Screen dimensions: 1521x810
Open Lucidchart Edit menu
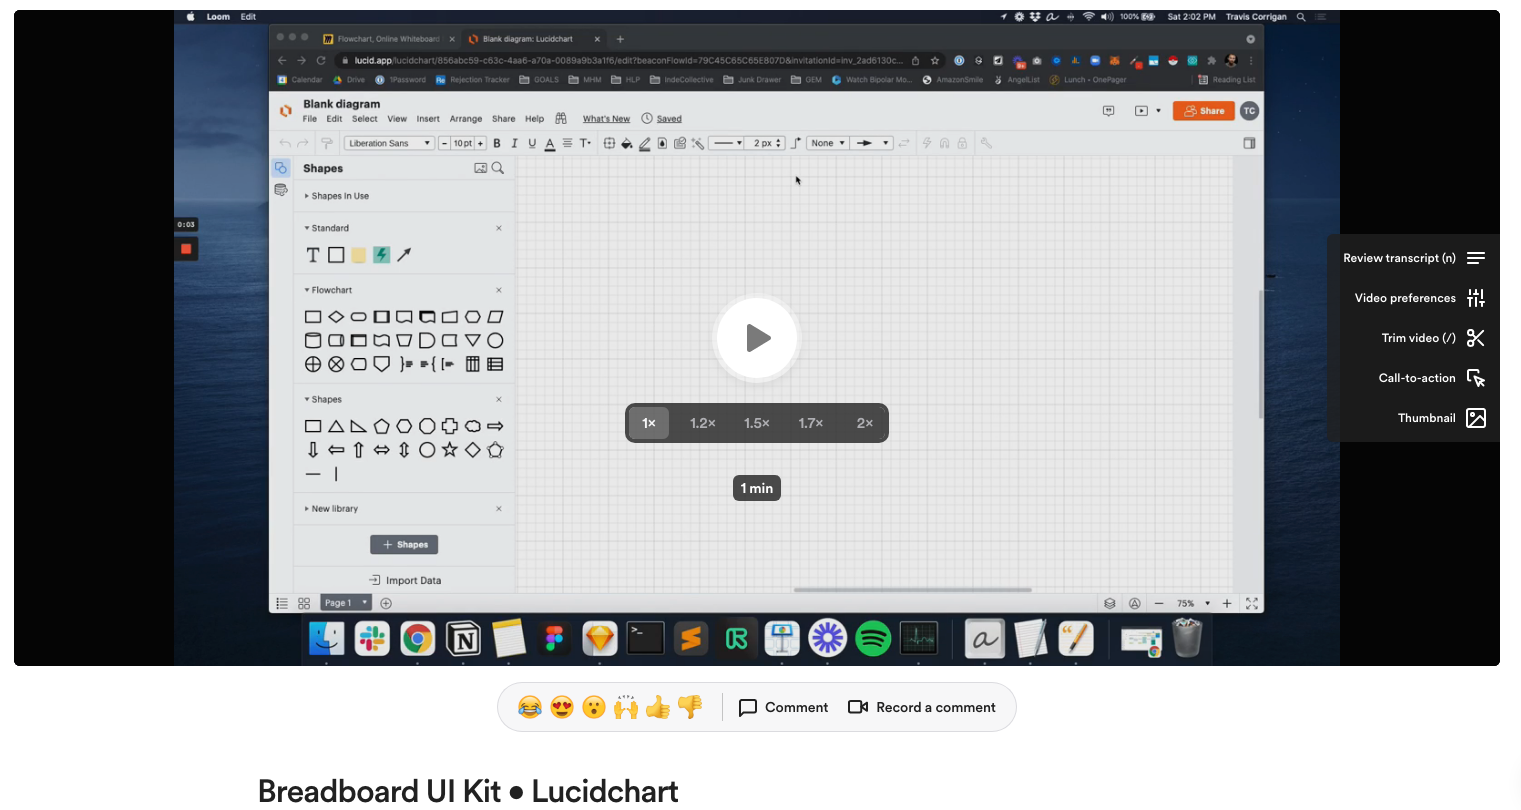pos(334,119)
